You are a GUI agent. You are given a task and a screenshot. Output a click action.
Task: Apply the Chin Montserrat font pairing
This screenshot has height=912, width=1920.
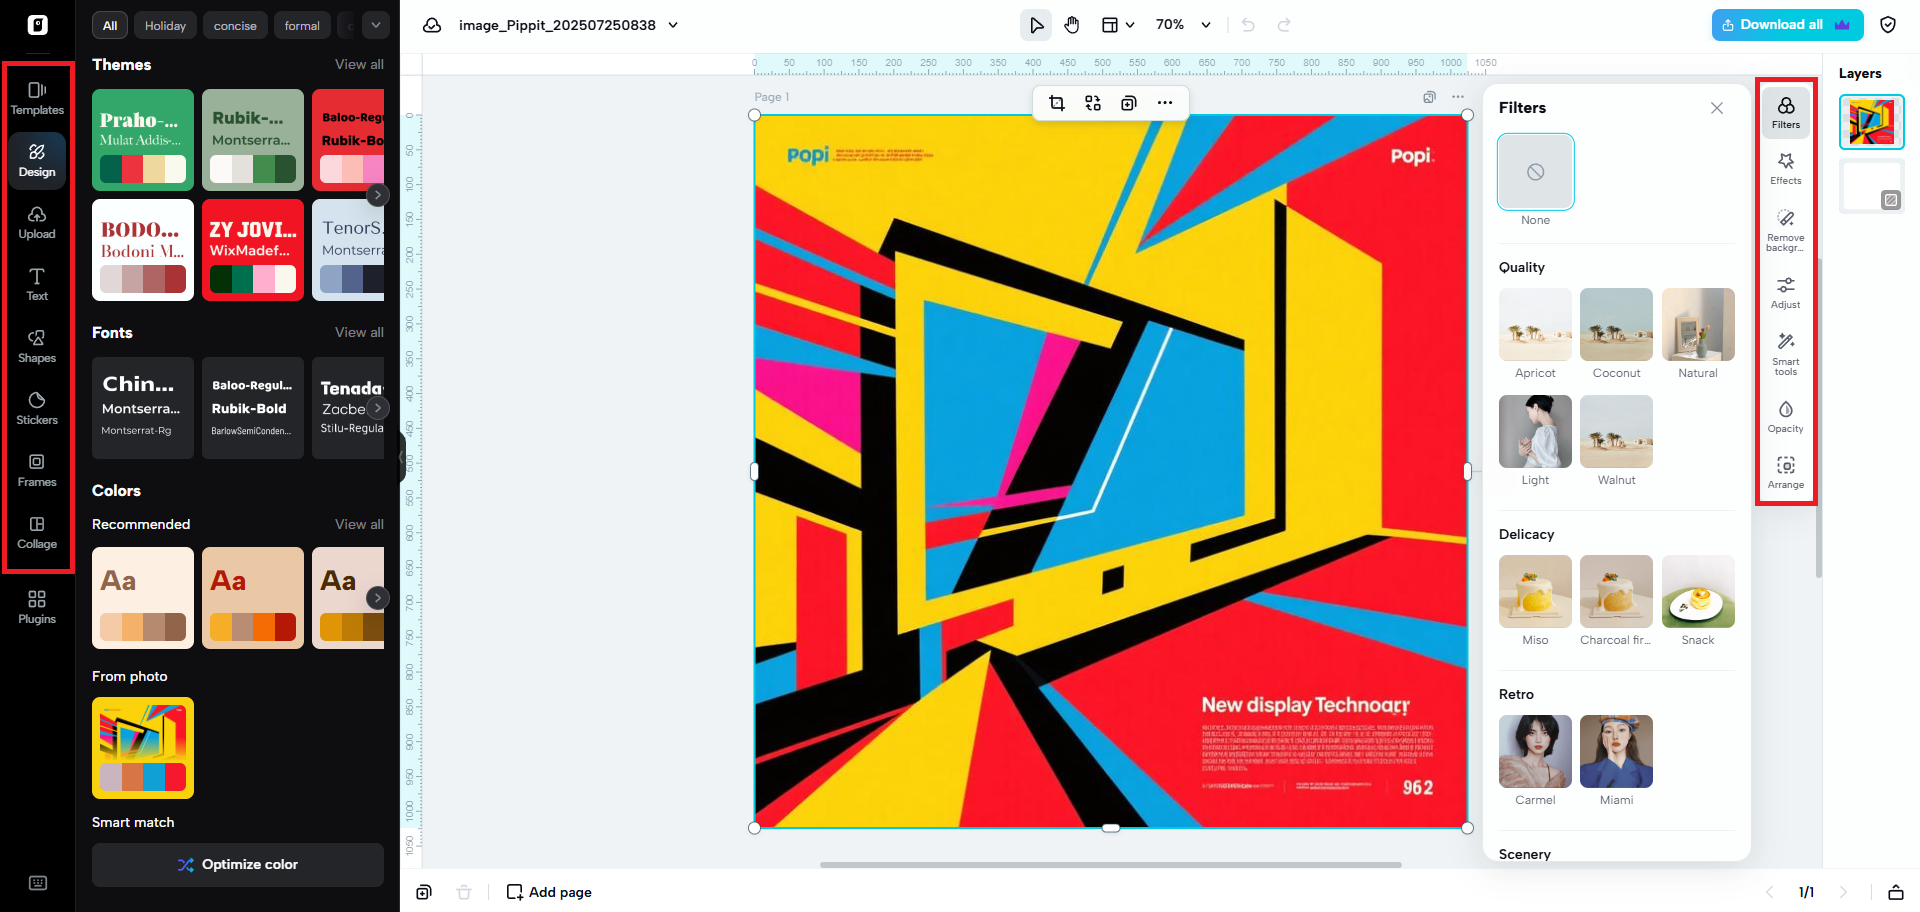click(143, 408)
